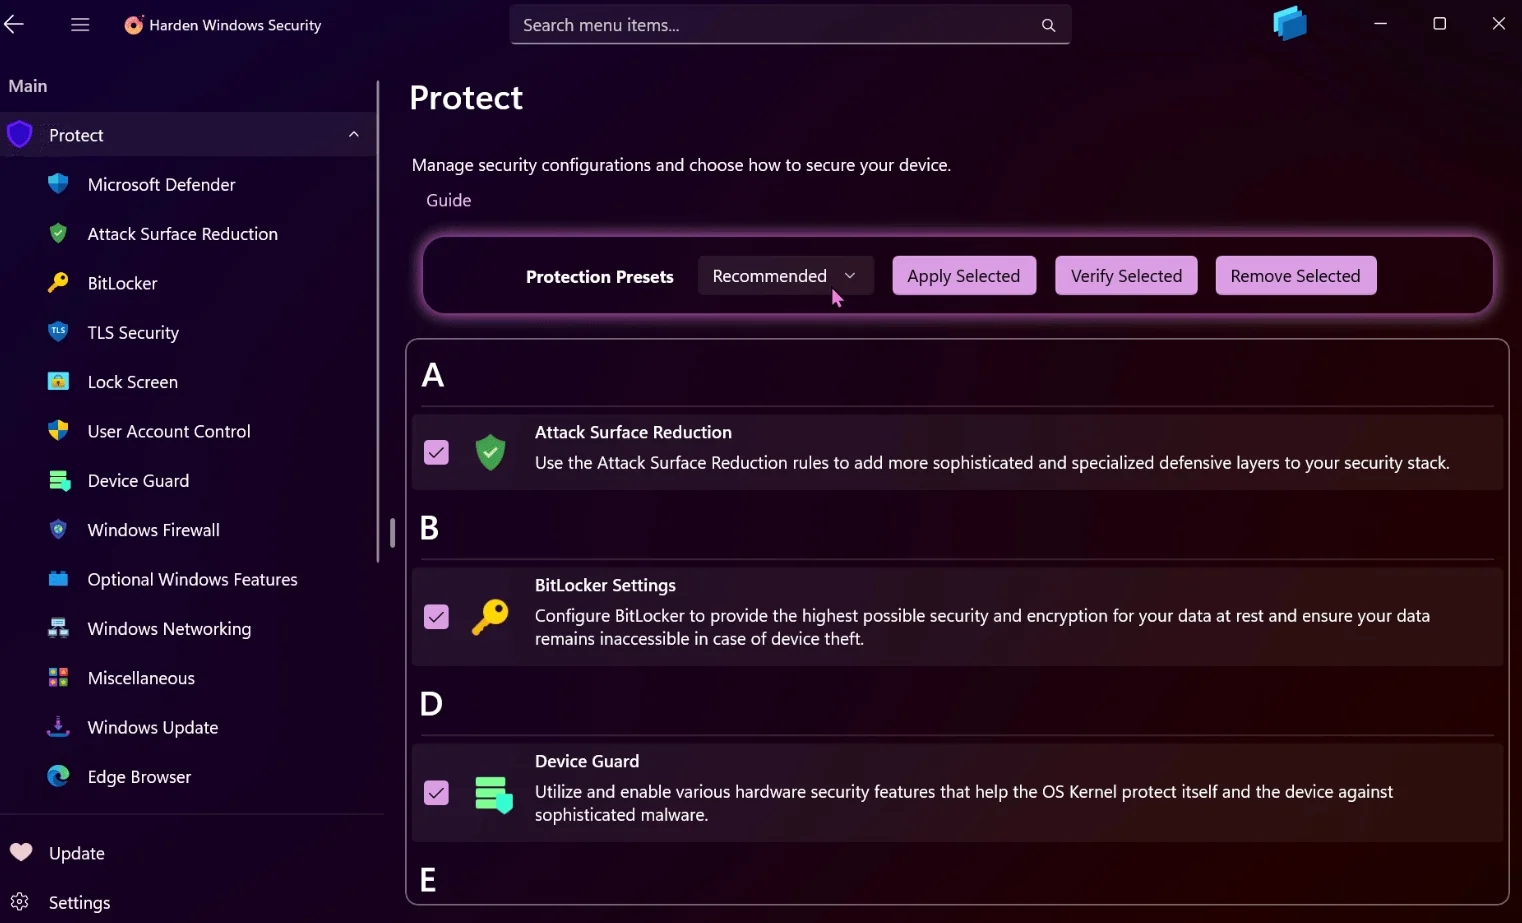
Task: Click the Apply Selected button
Action: [963, 275]
